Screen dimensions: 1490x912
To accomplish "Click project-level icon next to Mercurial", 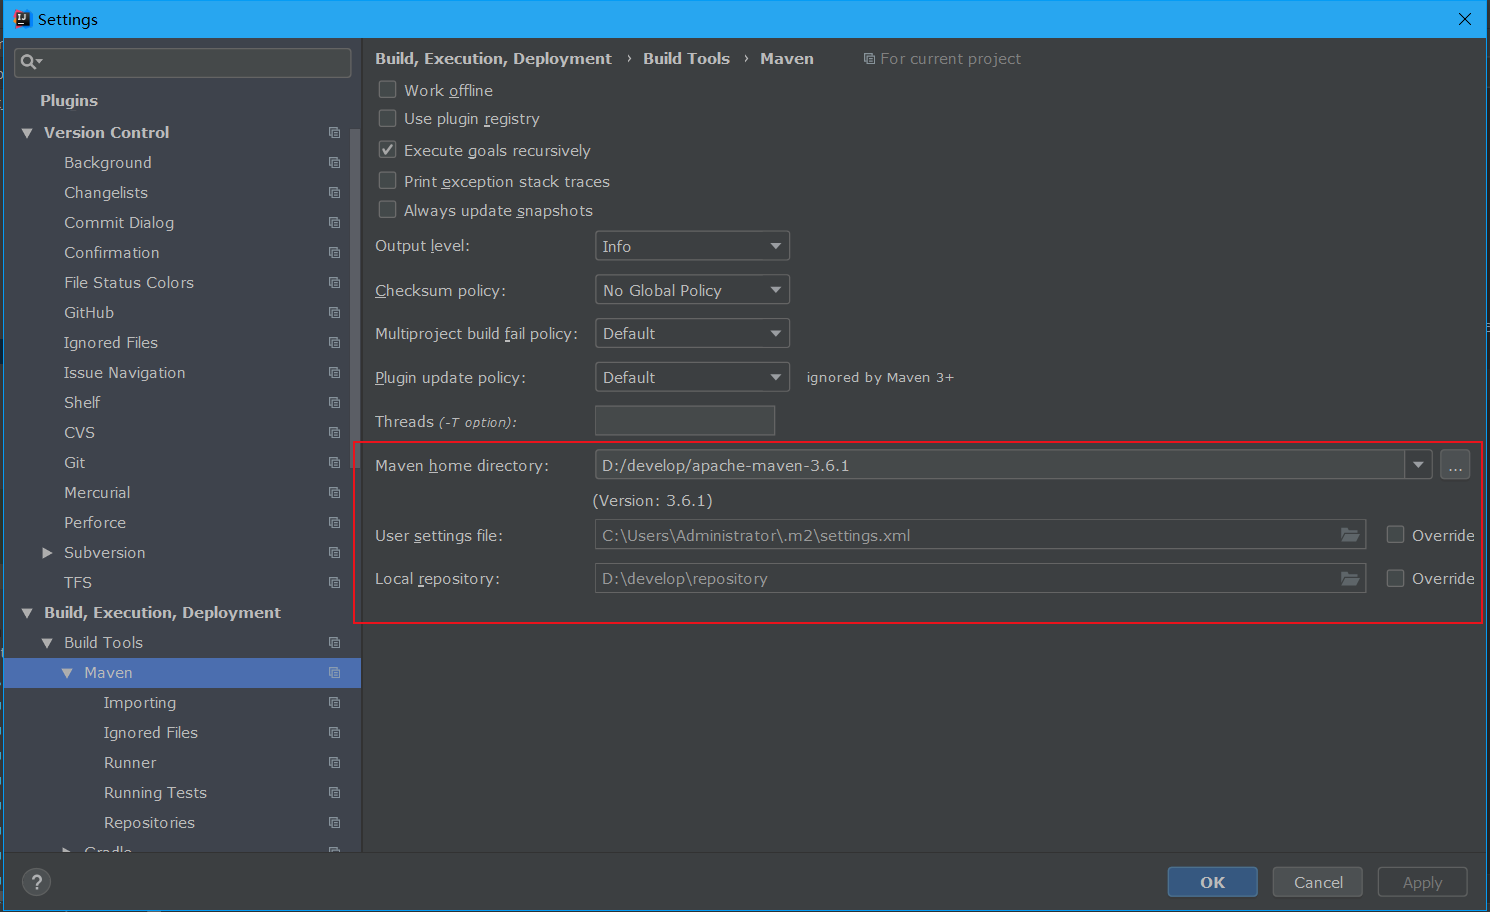I will pyautogui.click(x=334, y=493).
